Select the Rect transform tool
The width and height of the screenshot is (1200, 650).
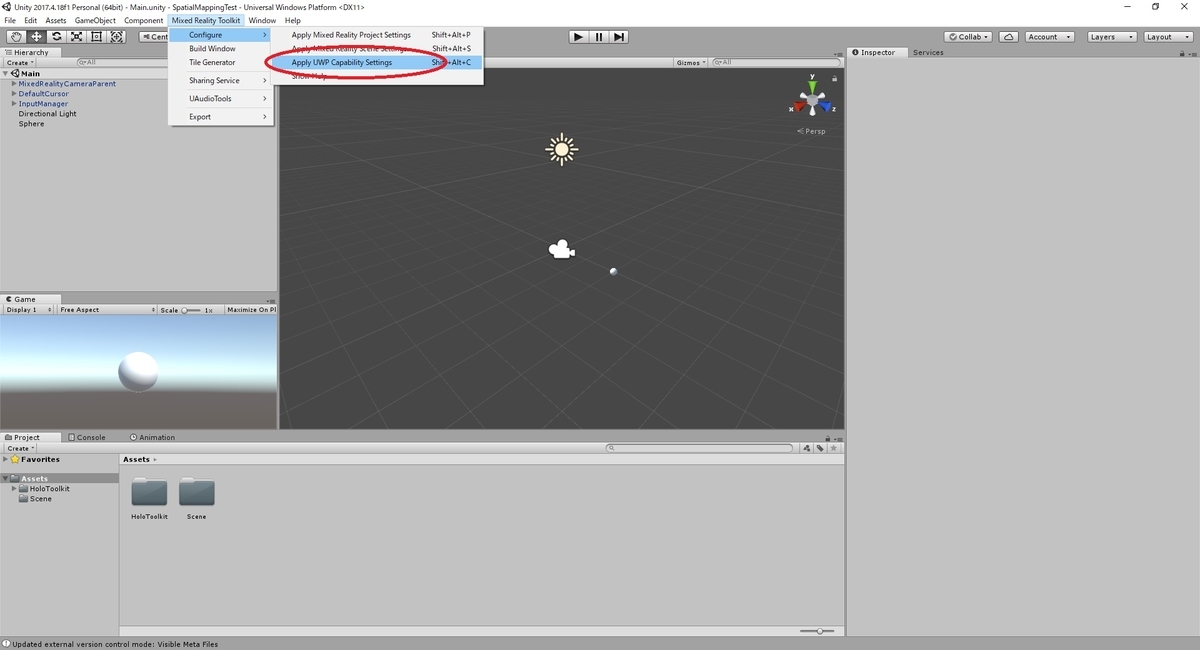click(x=97, y=37)
